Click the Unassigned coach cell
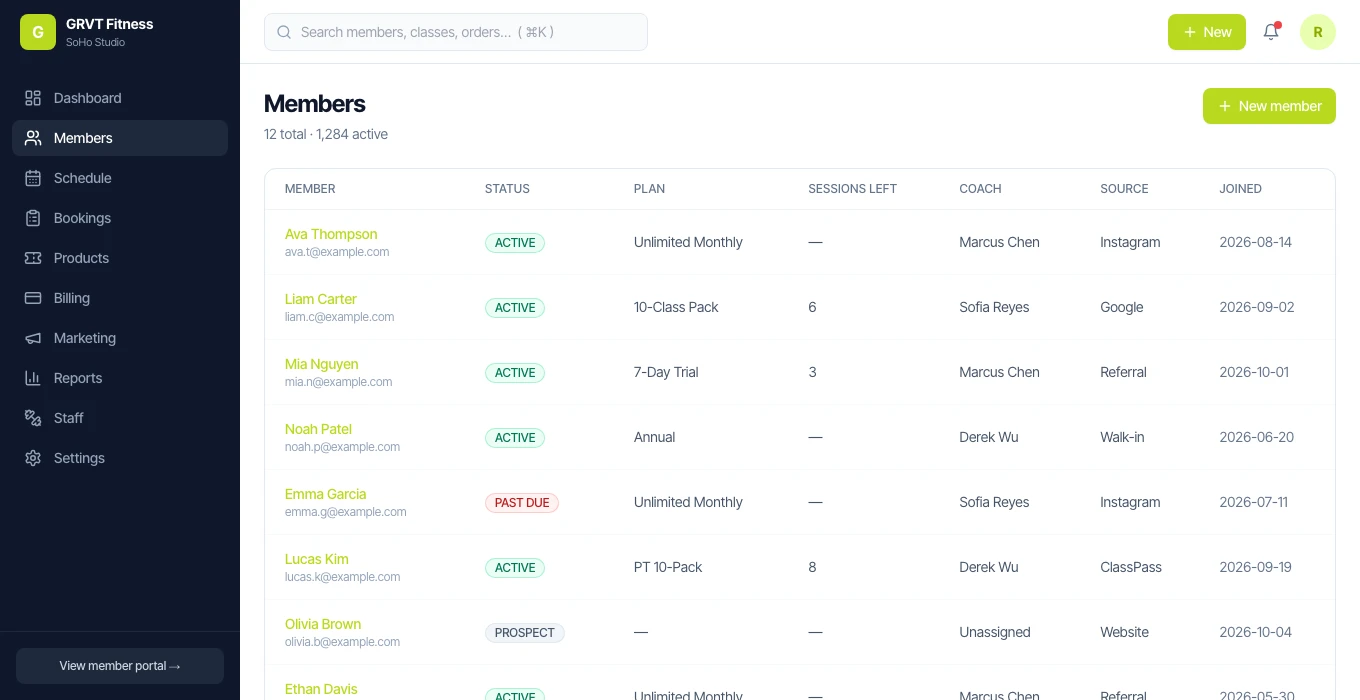Screen dimensions: 1360x700 (995, 632)
